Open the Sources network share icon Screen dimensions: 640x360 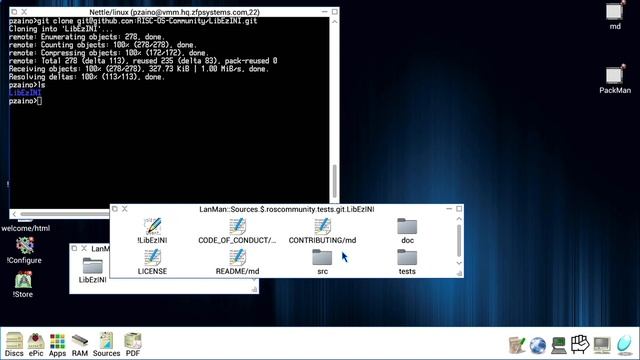(x=106, y=345)
